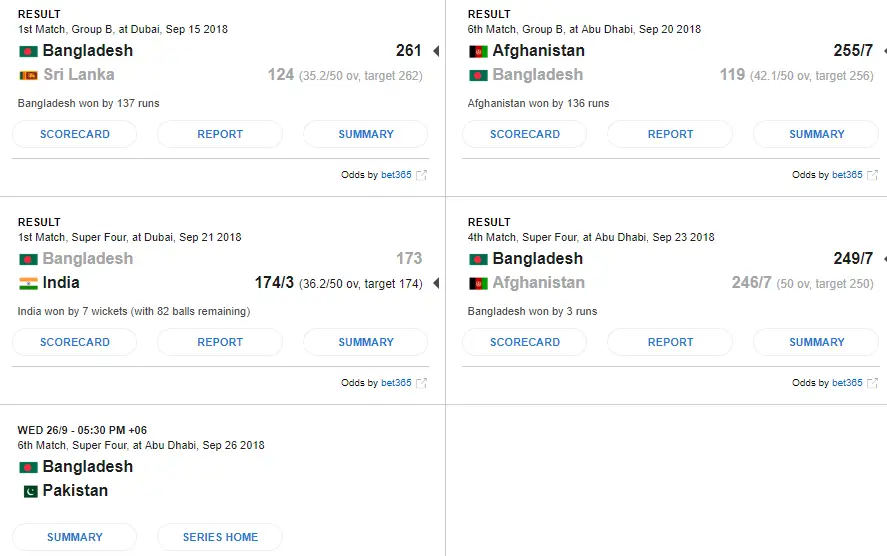Click the India team name
The image size is (887, 556).
(x=61, y=283)
